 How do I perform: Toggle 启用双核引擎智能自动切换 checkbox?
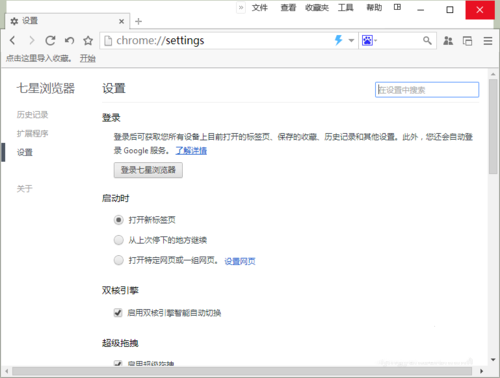tap(118, 313)
